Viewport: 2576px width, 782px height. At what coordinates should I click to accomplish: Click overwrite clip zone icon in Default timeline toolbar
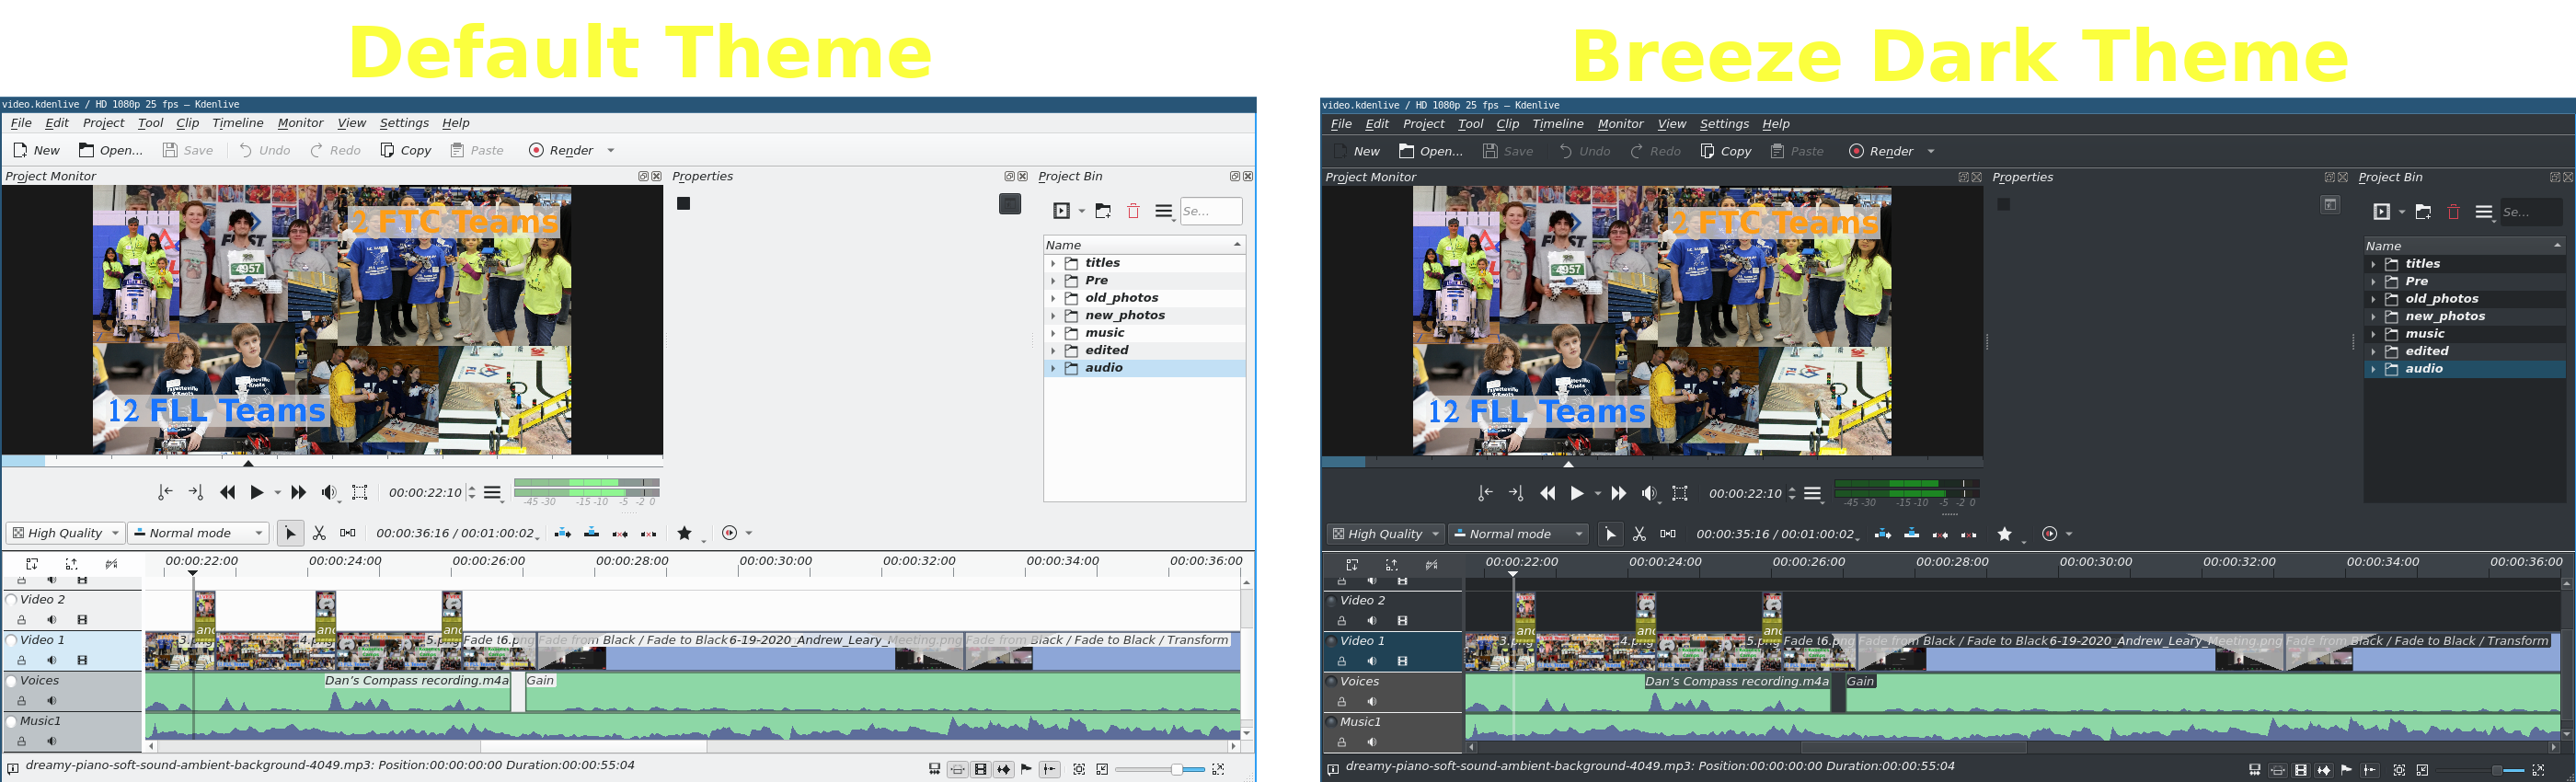tap(592, 533)
